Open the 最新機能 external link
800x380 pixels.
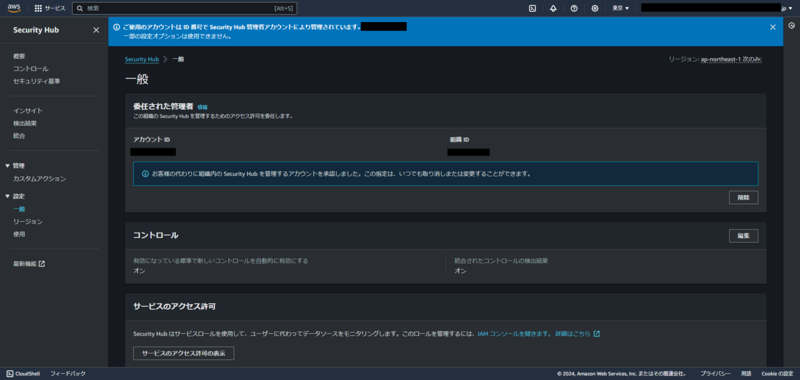point(29,264)
